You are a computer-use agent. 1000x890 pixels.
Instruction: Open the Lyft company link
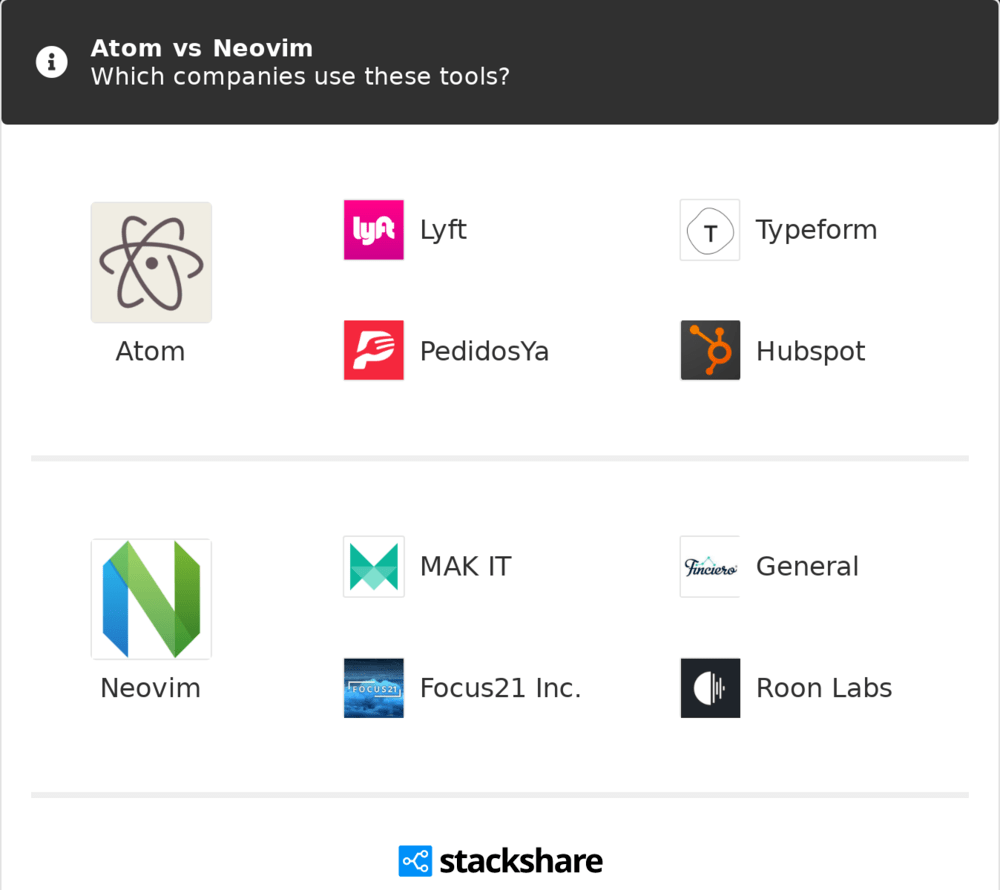tap(443, 230)
